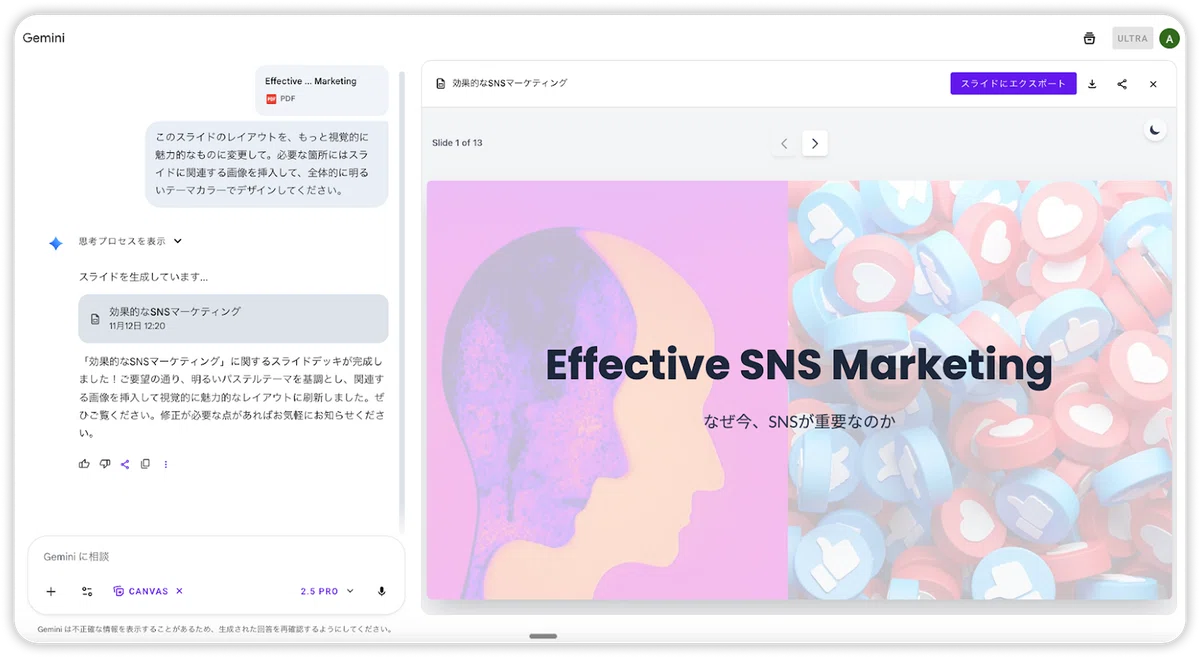Viewport: 1200px width, 658px height.
Task: Share the canvas via share icon
Action: pyautogui.click(x=1122, y=84)
